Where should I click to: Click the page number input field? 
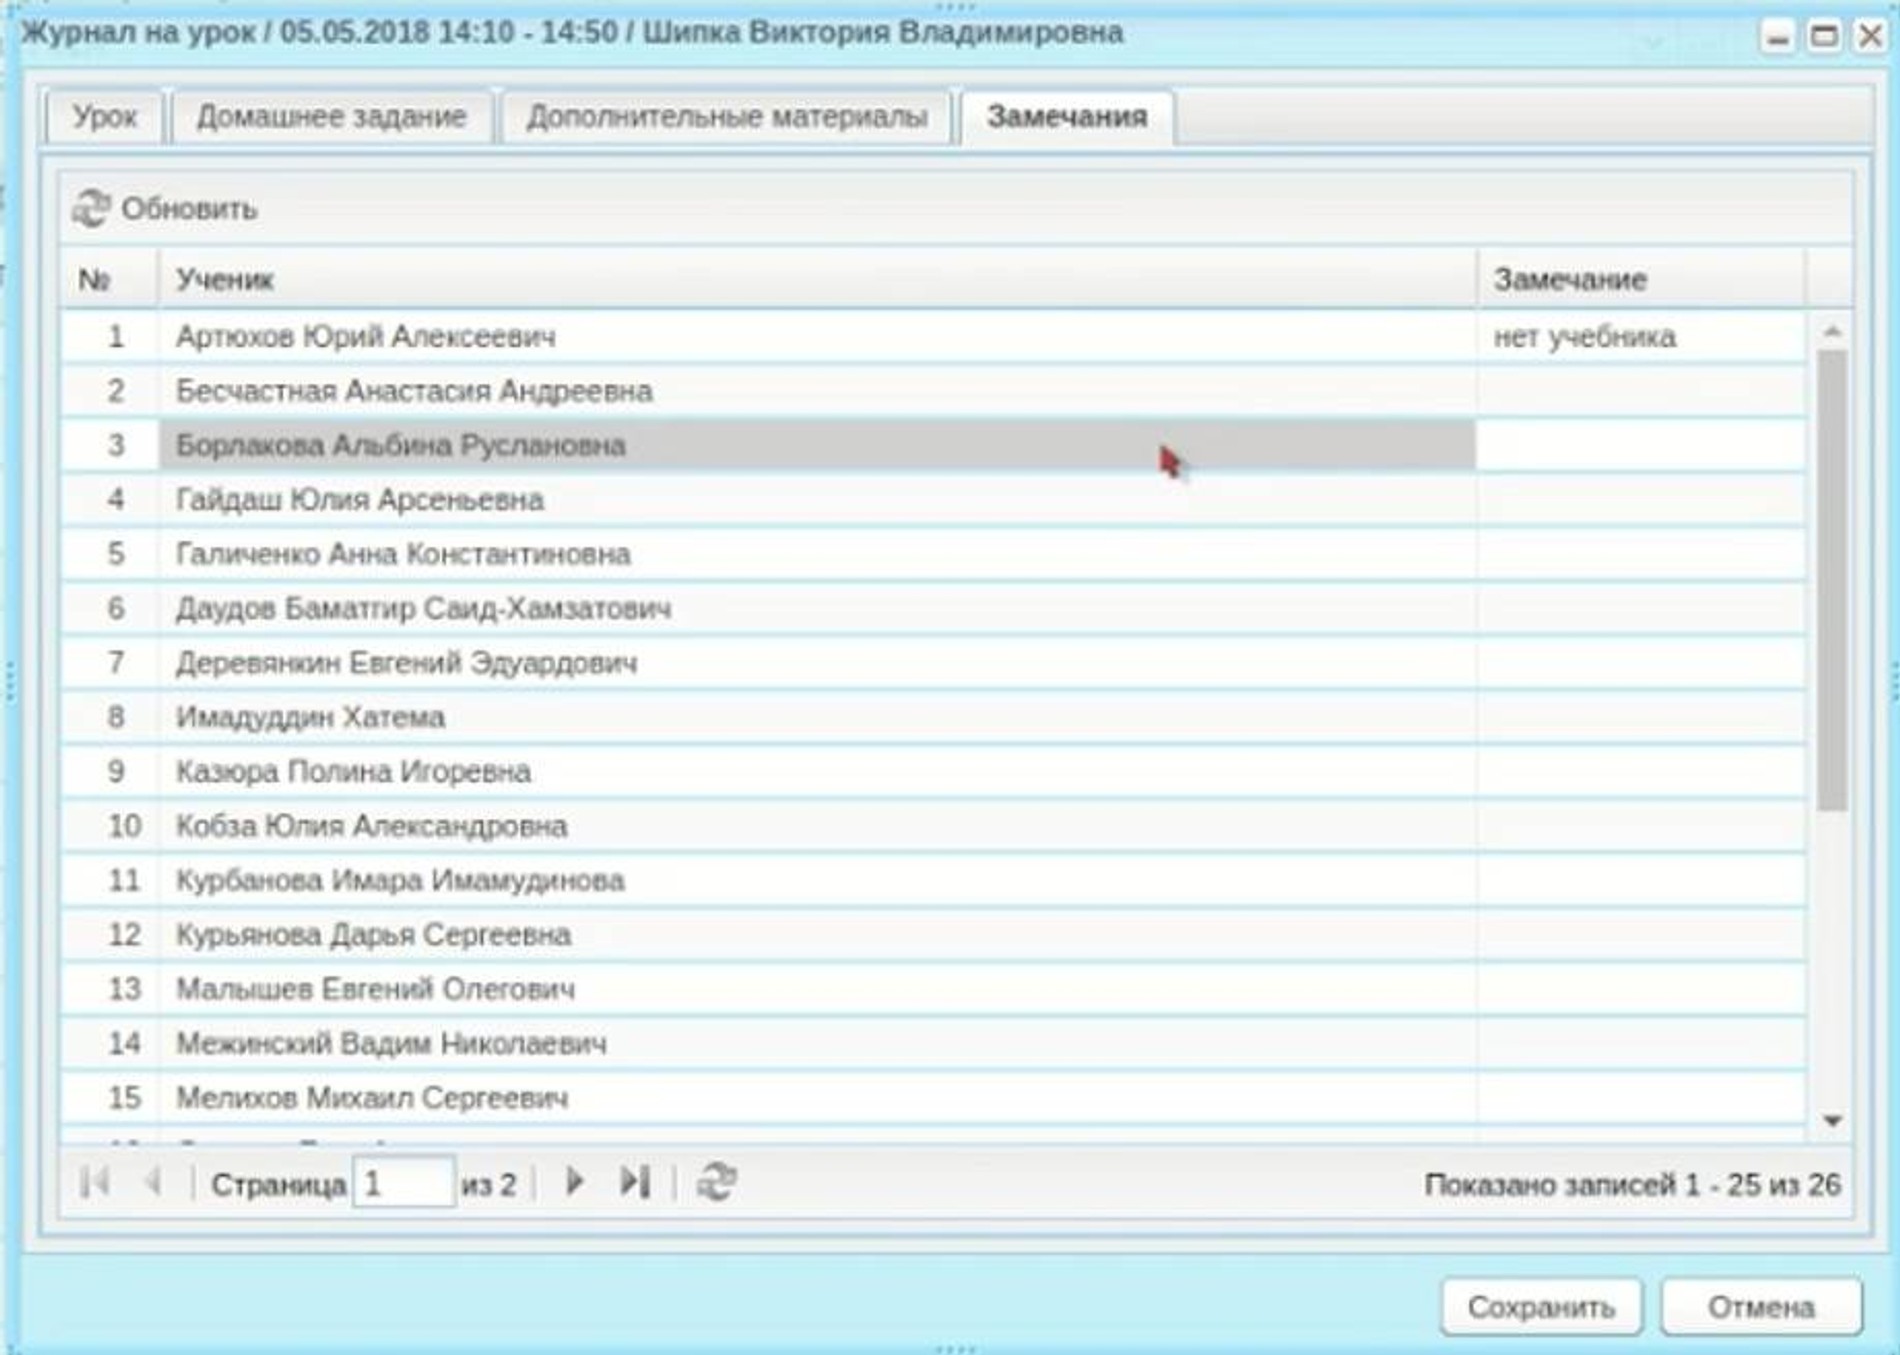point(403,1183)
